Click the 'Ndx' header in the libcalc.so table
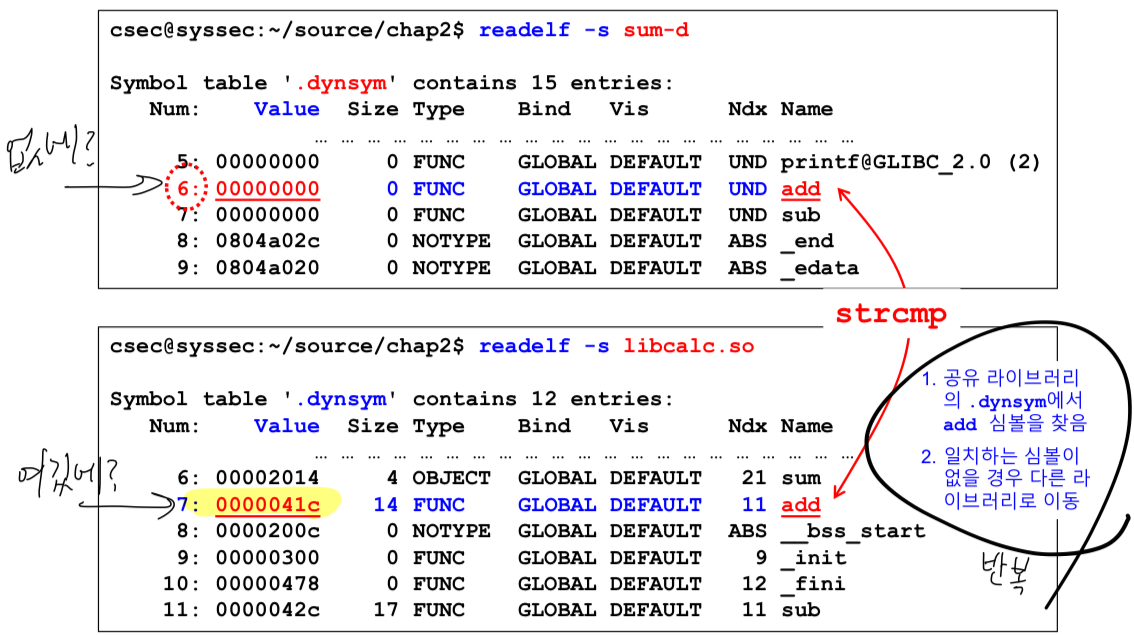1134x635 pixels. [x=747, y=426]
